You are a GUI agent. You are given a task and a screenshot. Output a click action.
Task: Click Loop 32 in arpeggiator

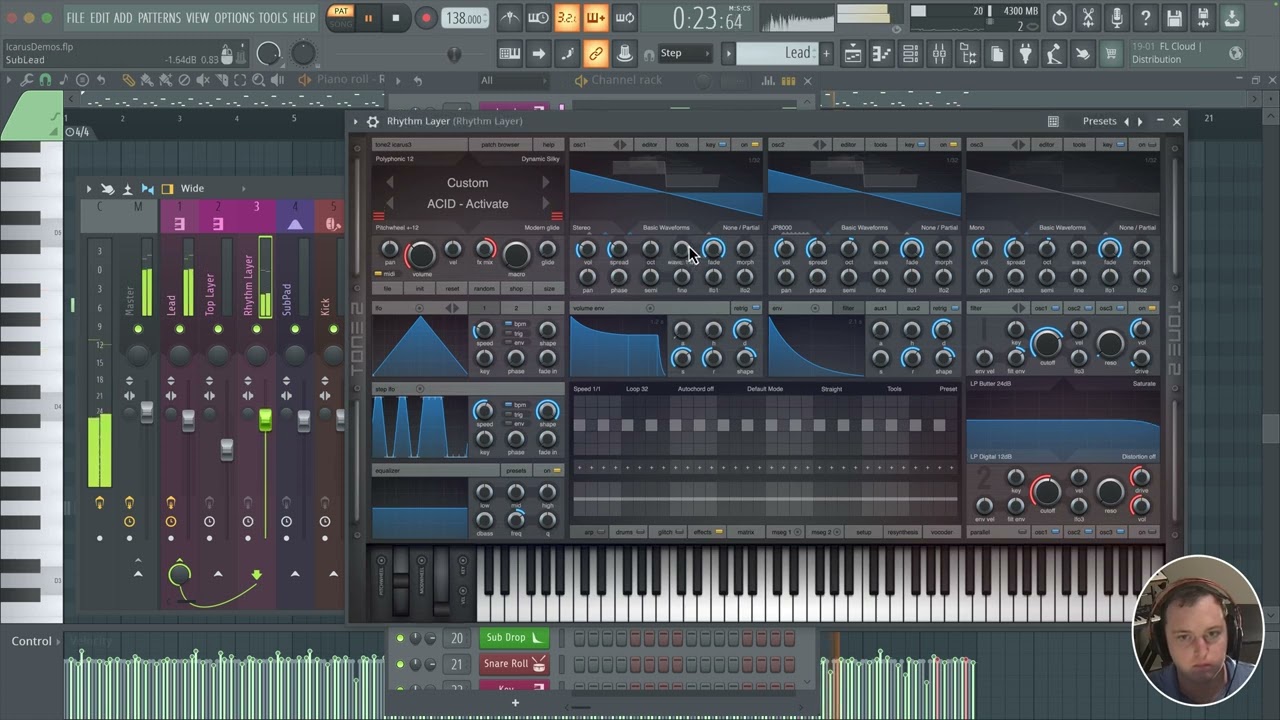pos(637,389)
